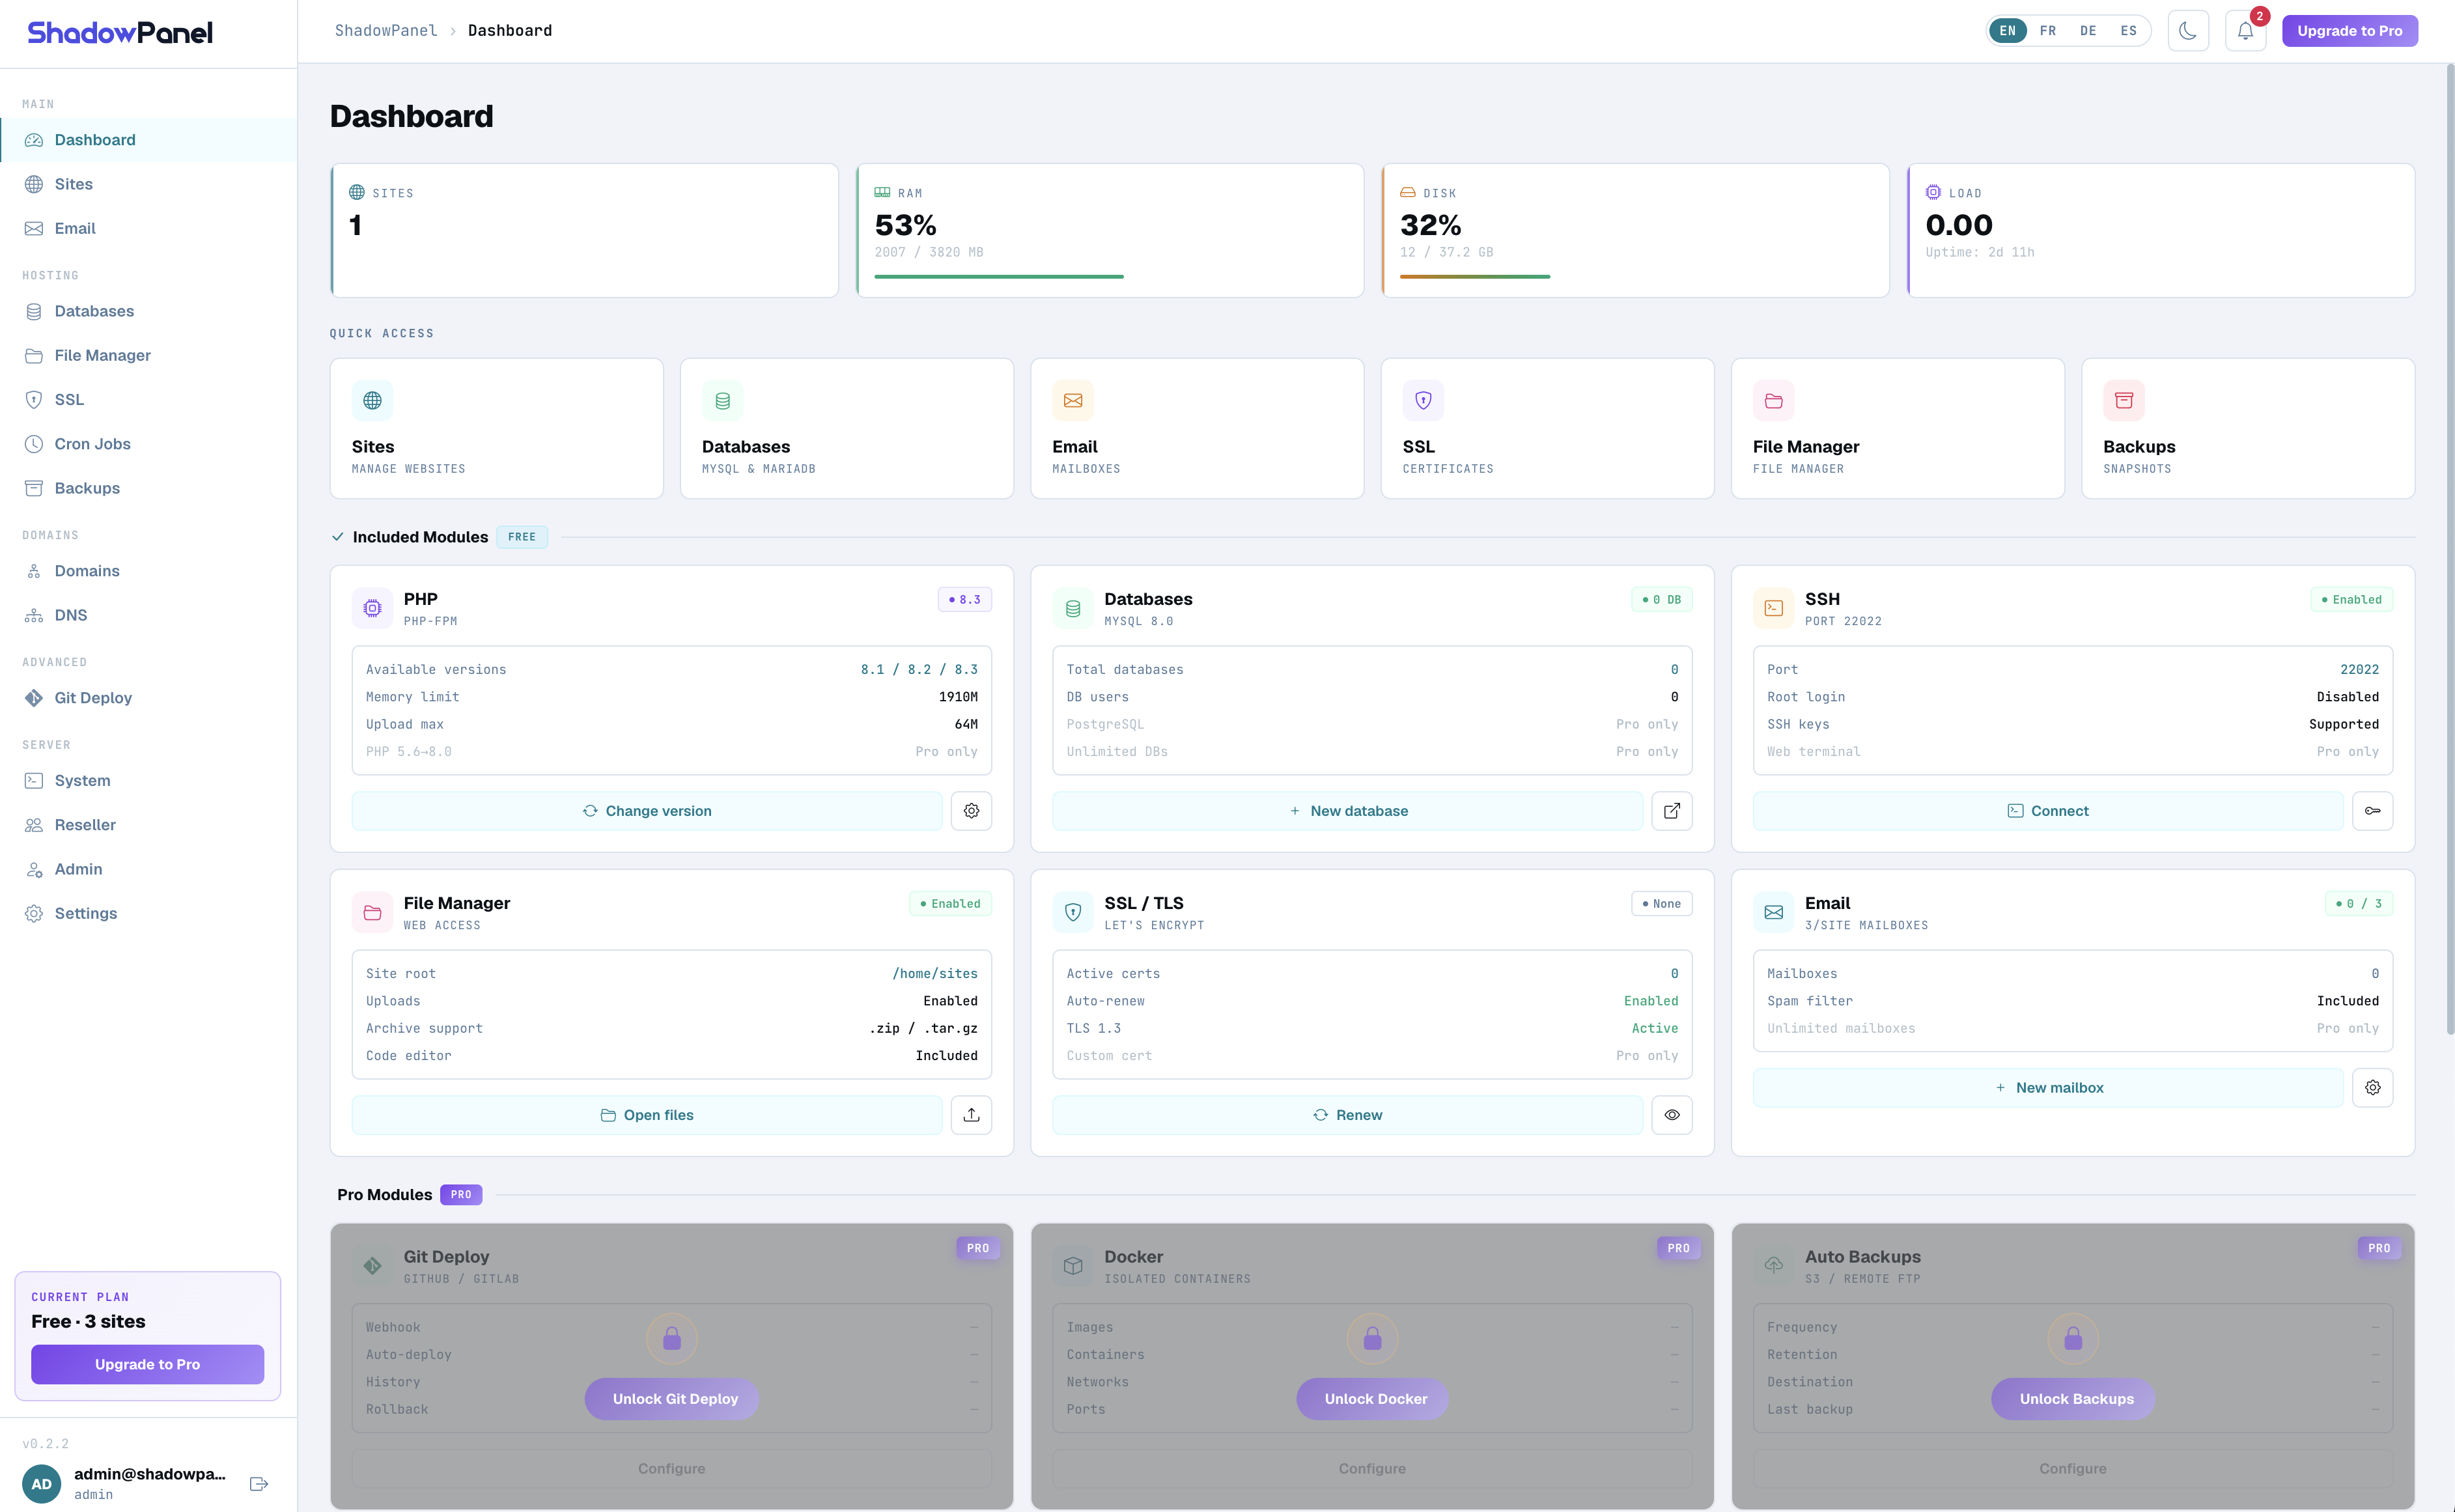
Task: Click the Email module envelope icon
Action: click(x=1773, y=912)
